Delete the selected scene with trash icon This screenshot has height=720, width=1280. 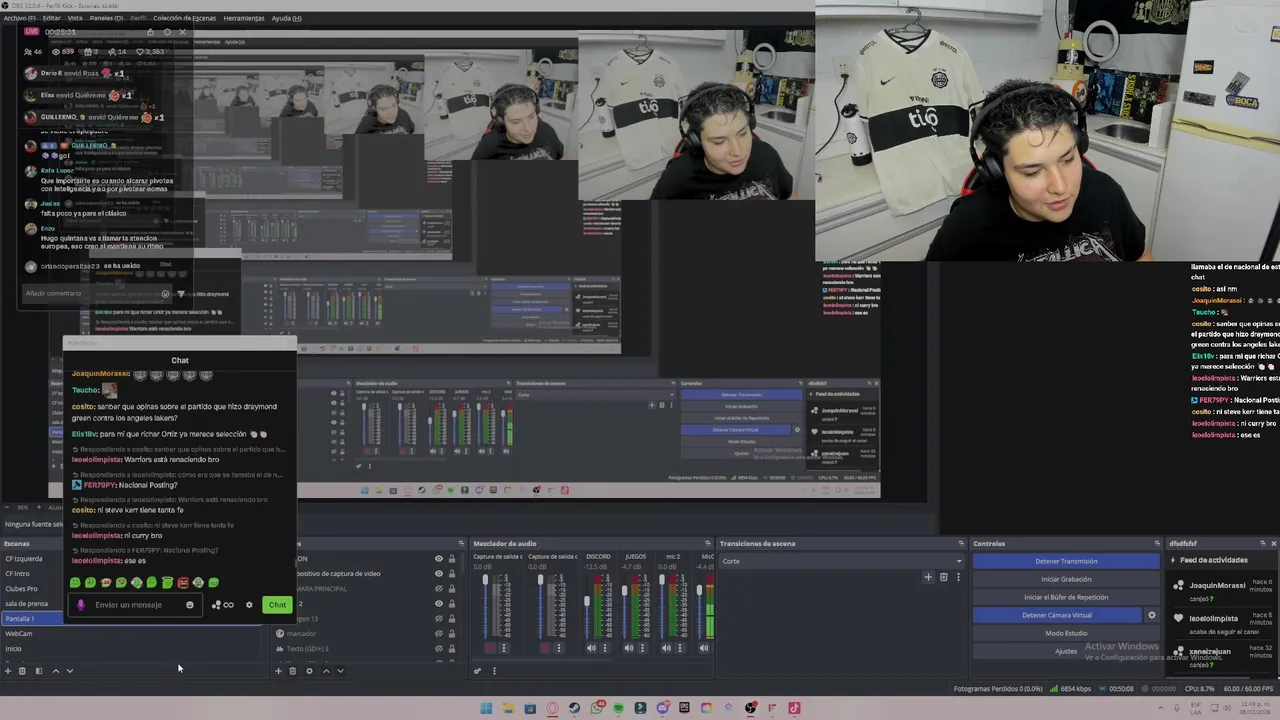[x=23, y=671]
